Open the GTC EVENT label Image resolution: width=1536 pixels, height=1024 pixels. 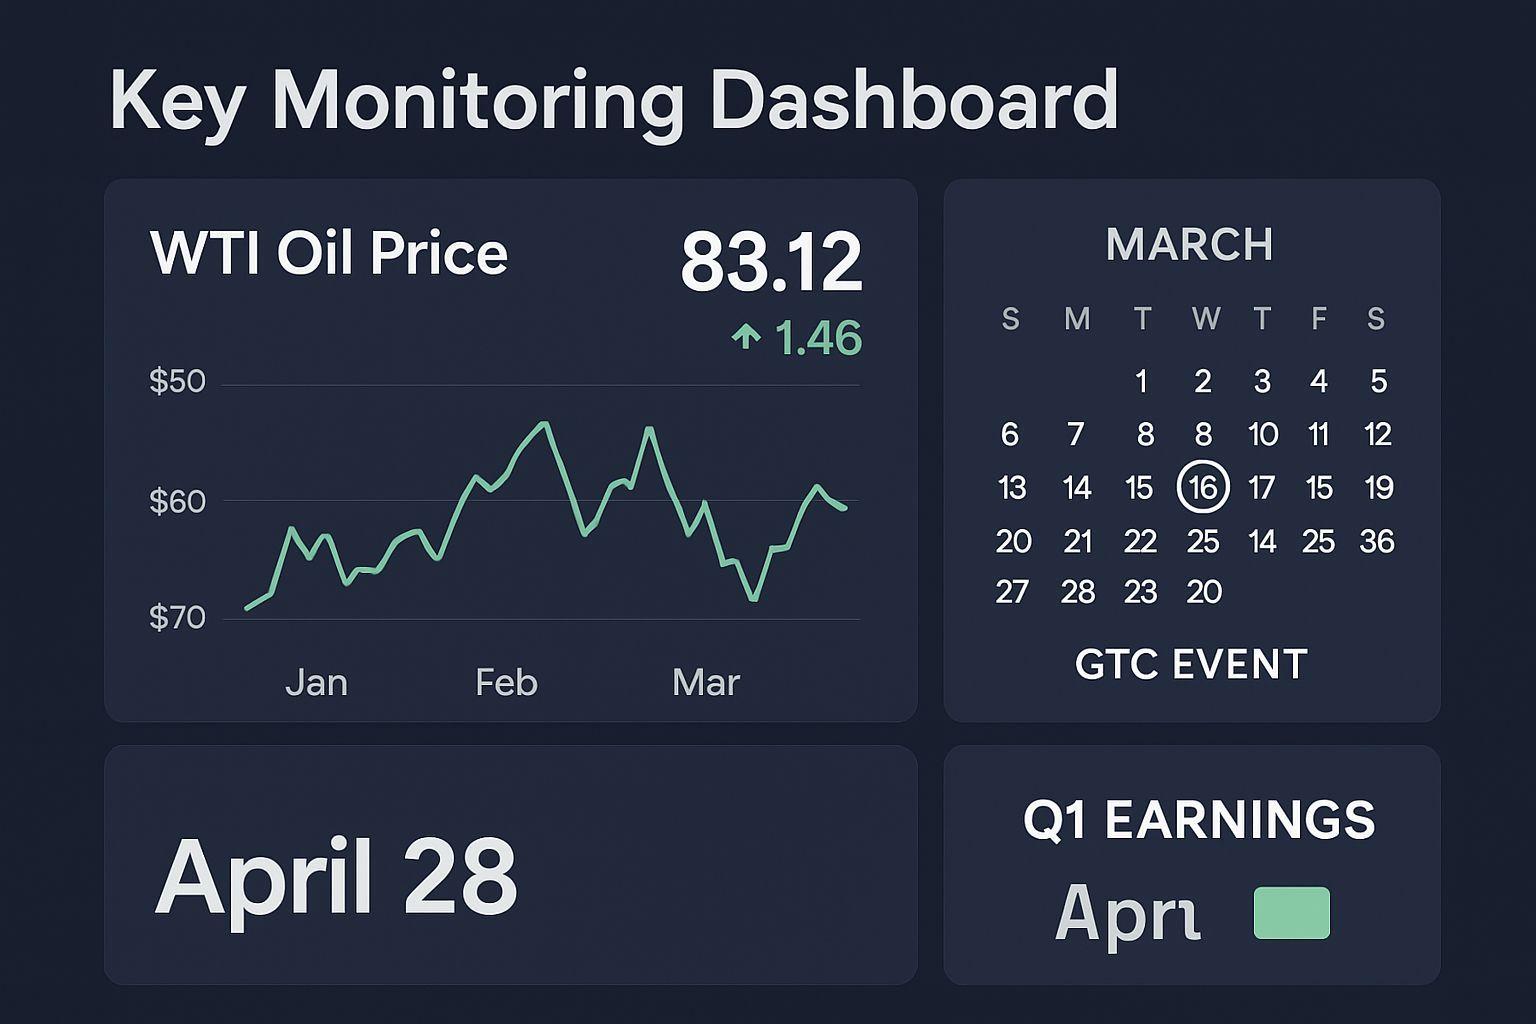click(1191, 664)
